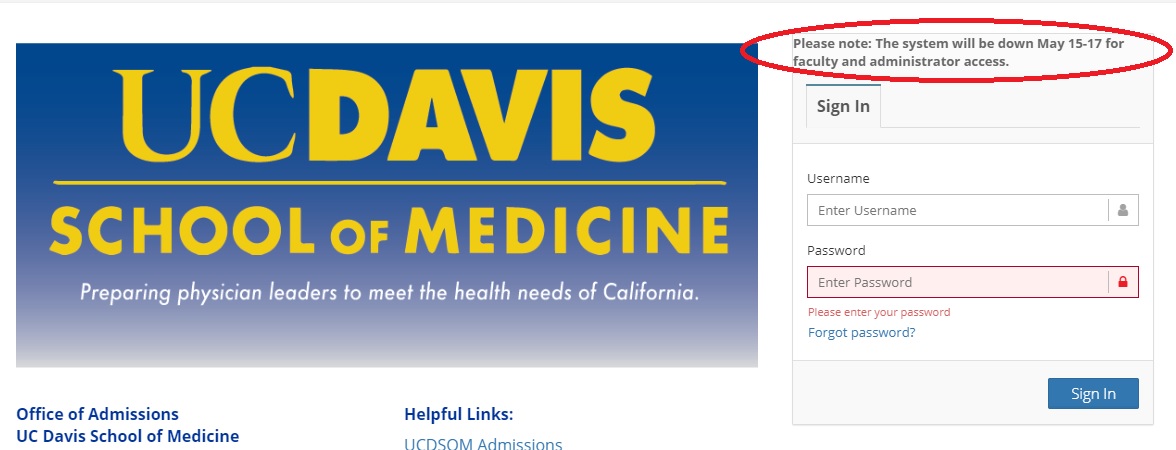The width and height of the screenshot is (1176, 450).
Task: Click the red lock icon in Password field
Action: click(1123, 283)
